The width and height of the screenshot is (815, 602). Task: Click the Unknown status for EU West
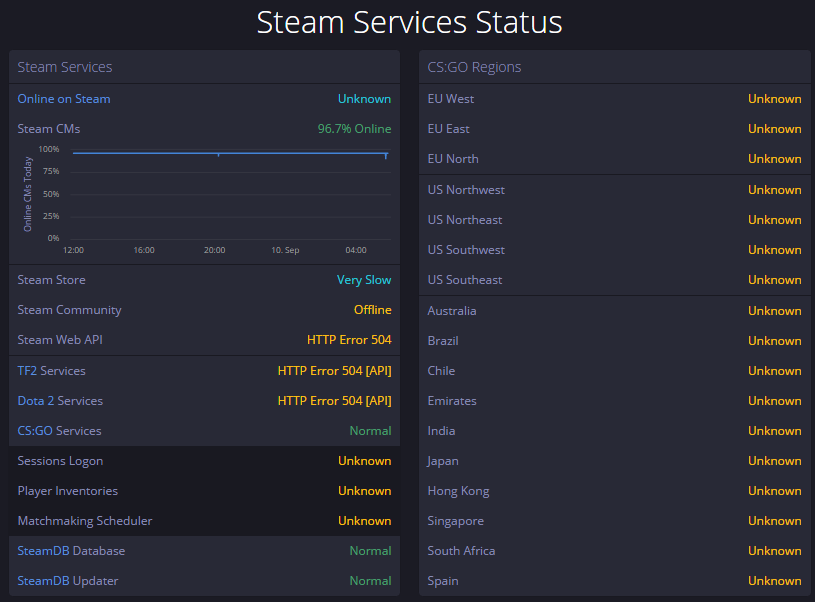pyautogui.click(x=774, y=99)
